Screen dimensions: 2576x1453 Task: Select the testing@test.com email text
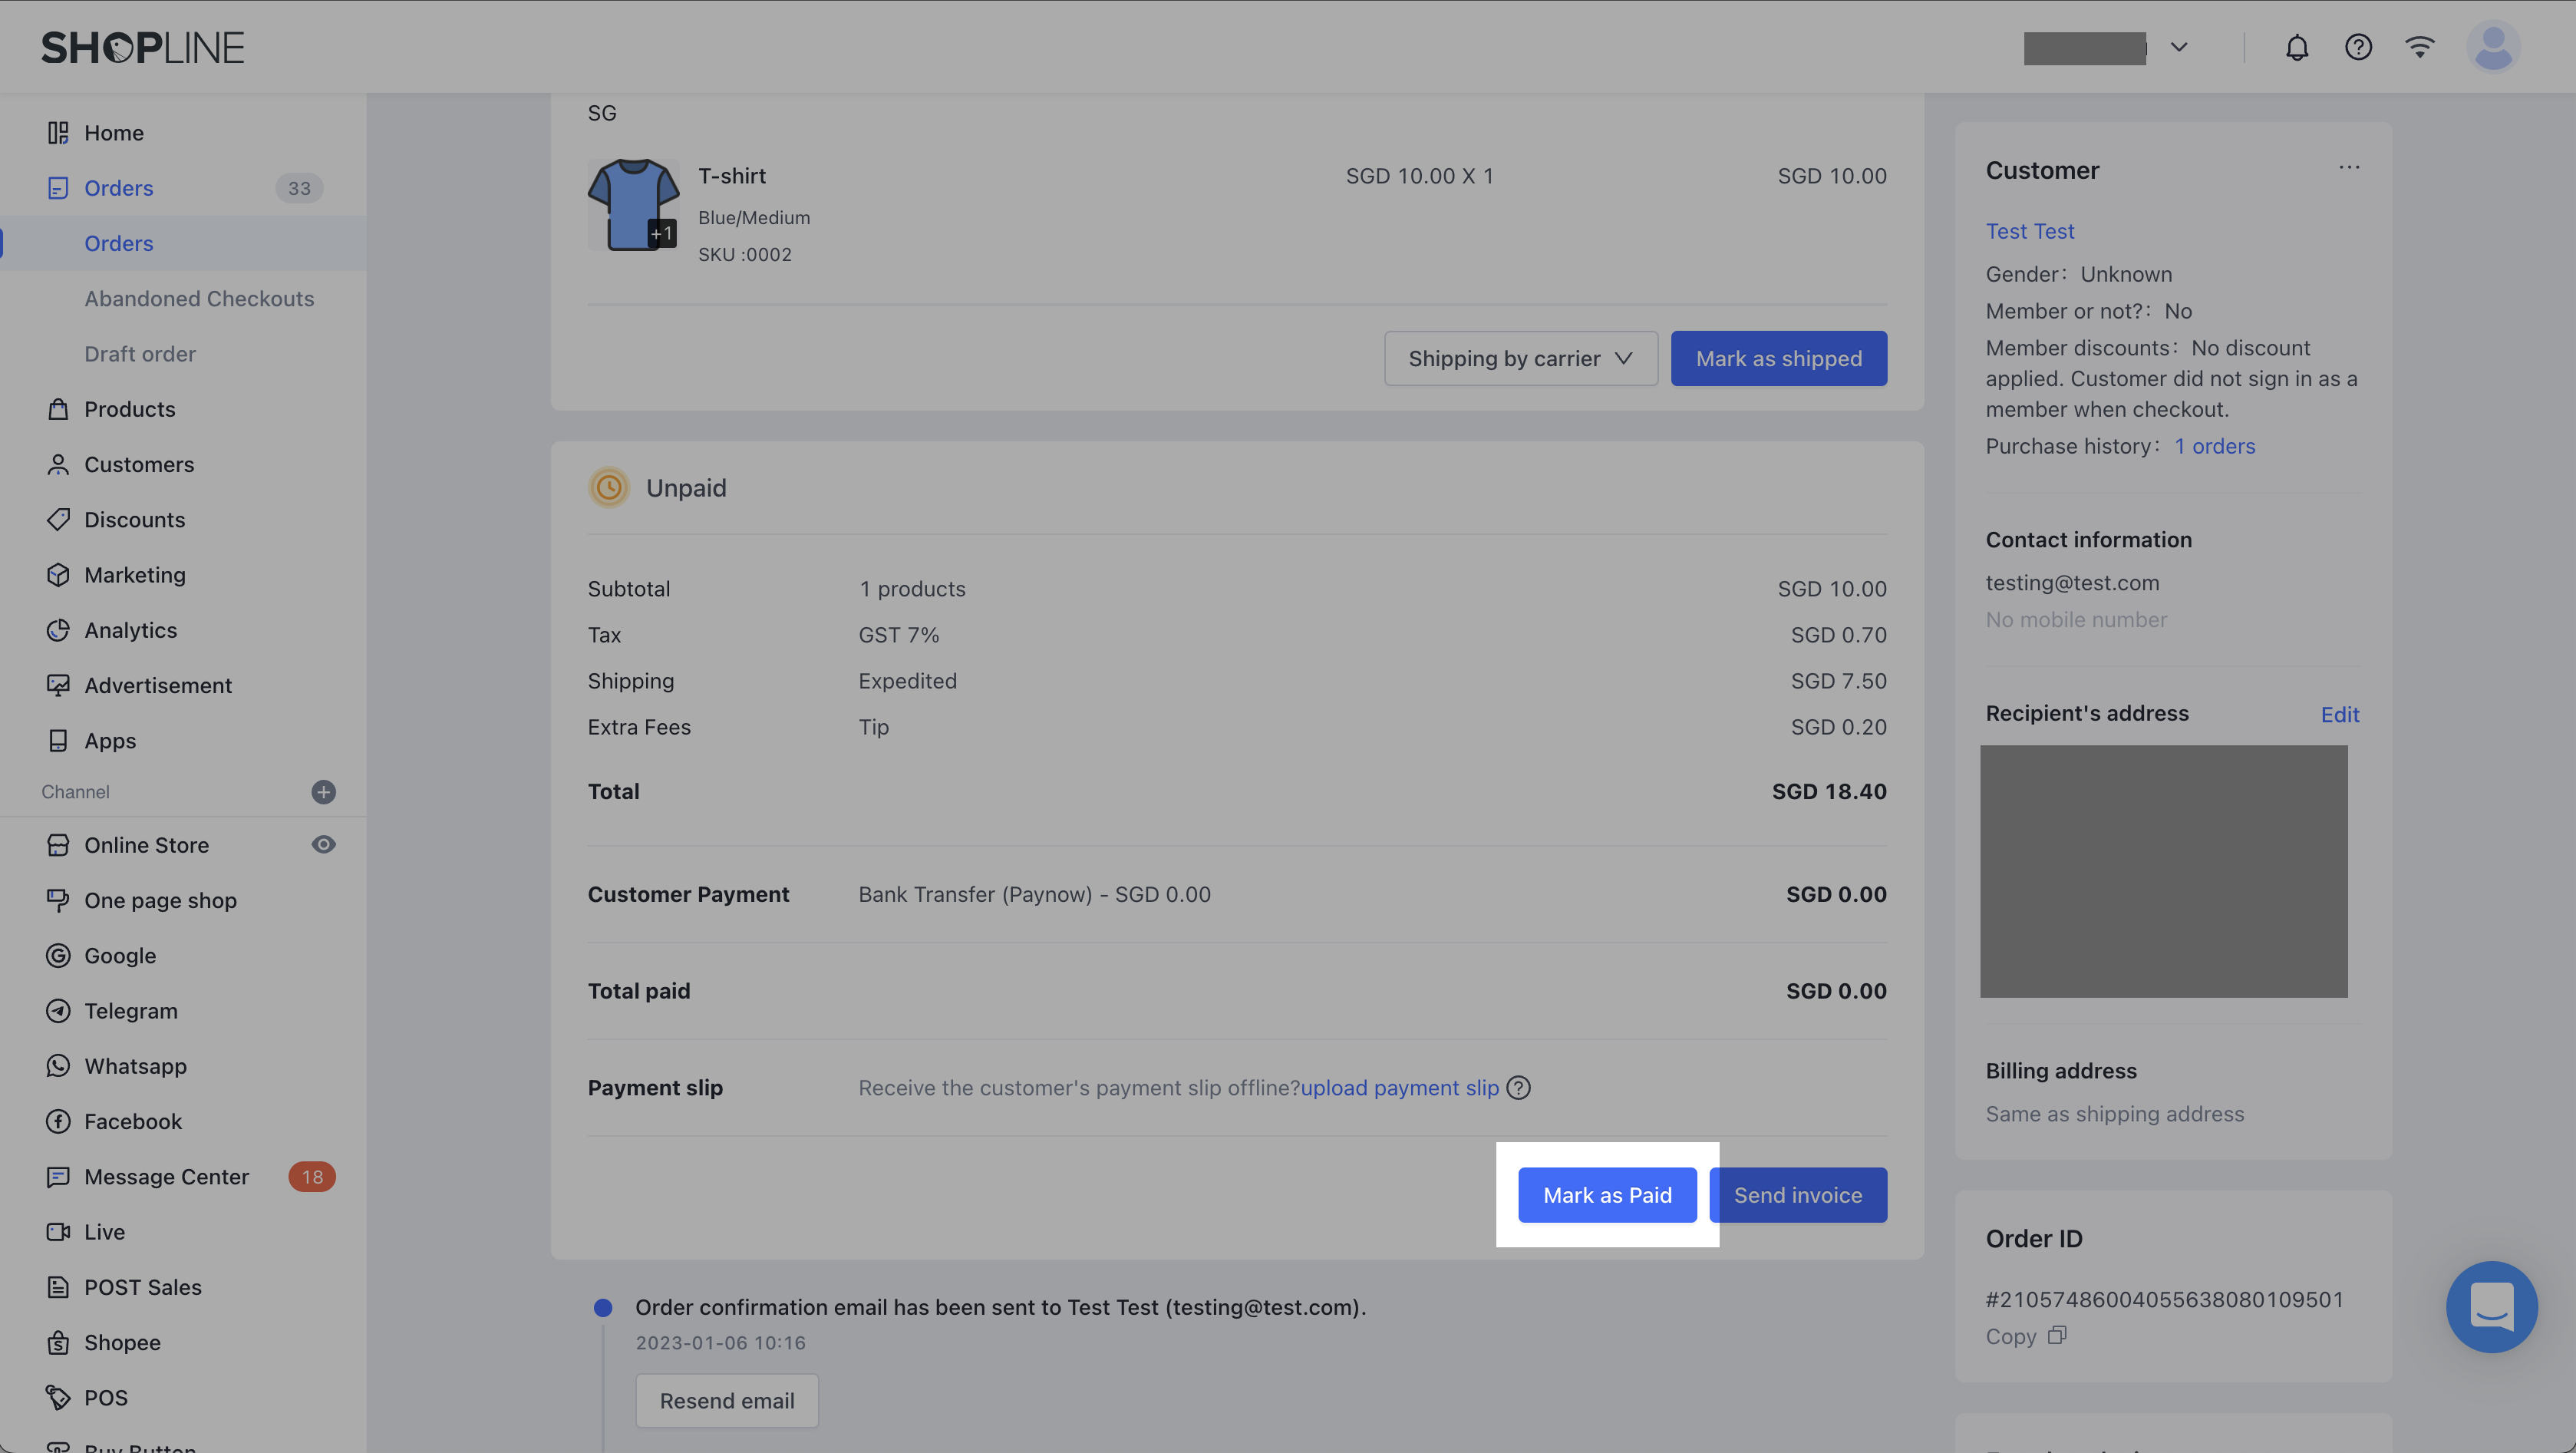tap(2072, 583)
